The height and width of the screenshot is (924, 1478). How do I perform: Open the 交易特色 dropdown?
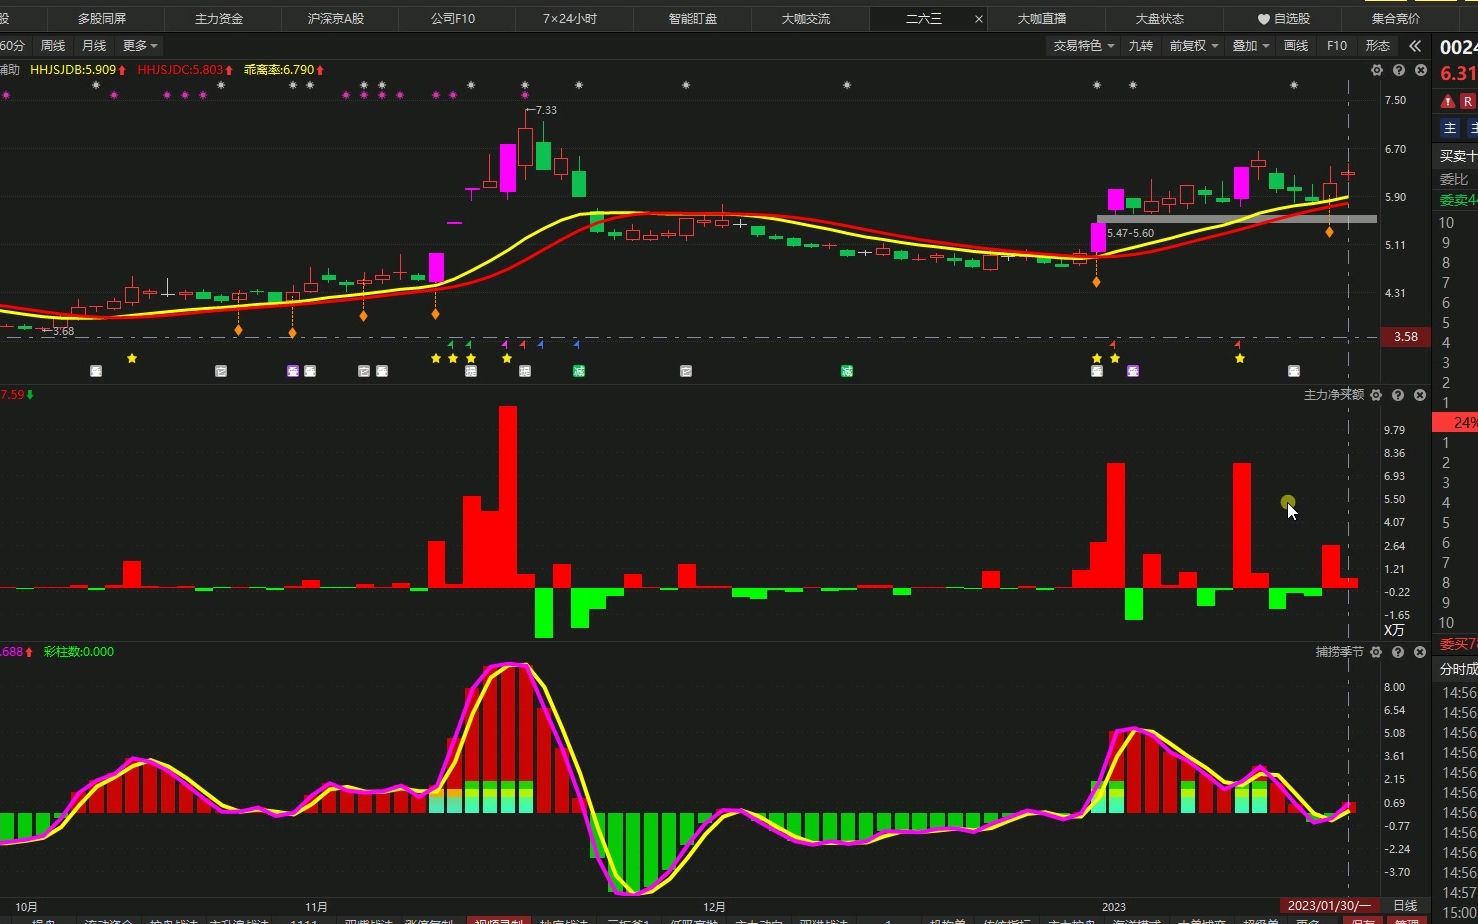[1083, 46]
